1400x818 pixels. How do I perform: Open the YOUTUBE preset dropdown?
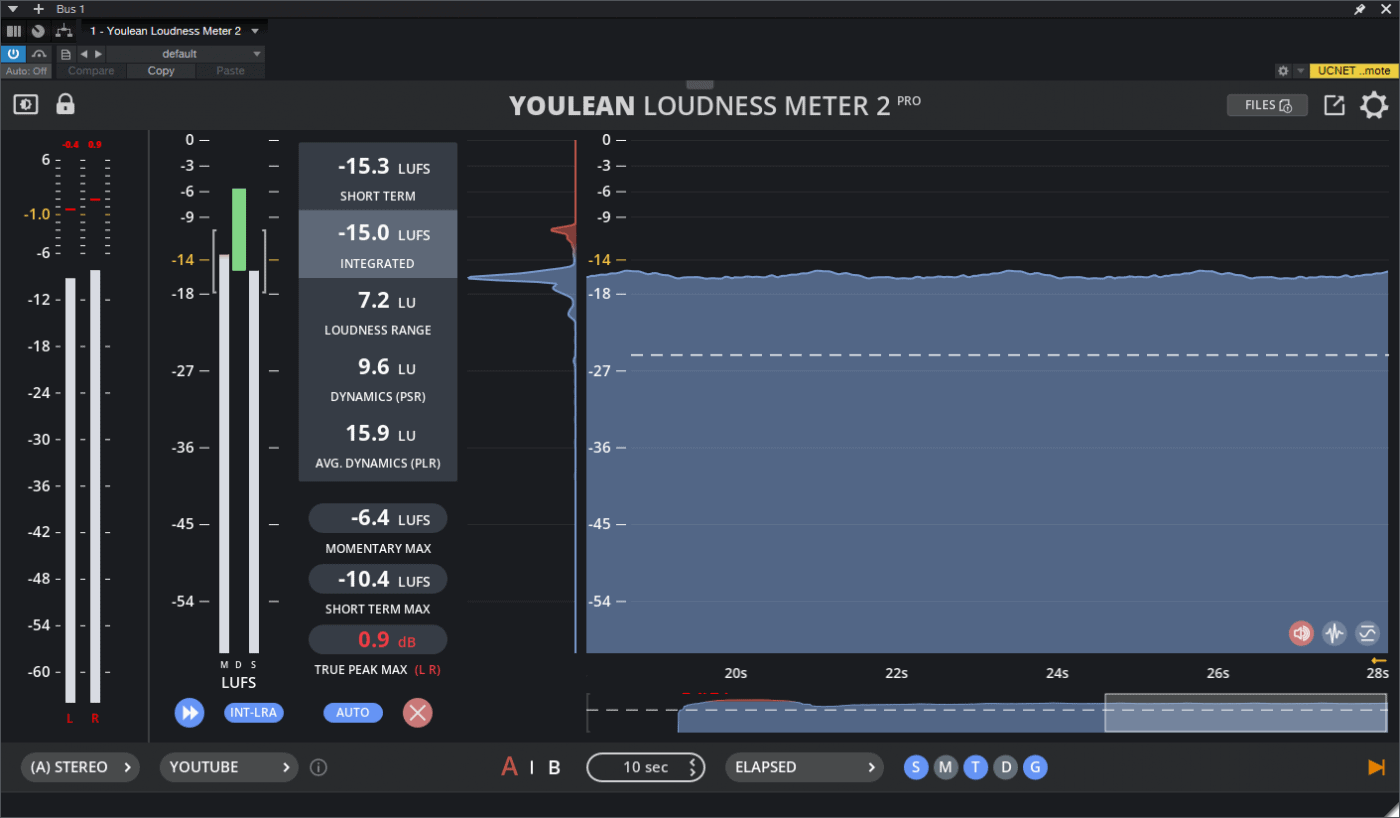pyautogui.click(x=229, y=767)
